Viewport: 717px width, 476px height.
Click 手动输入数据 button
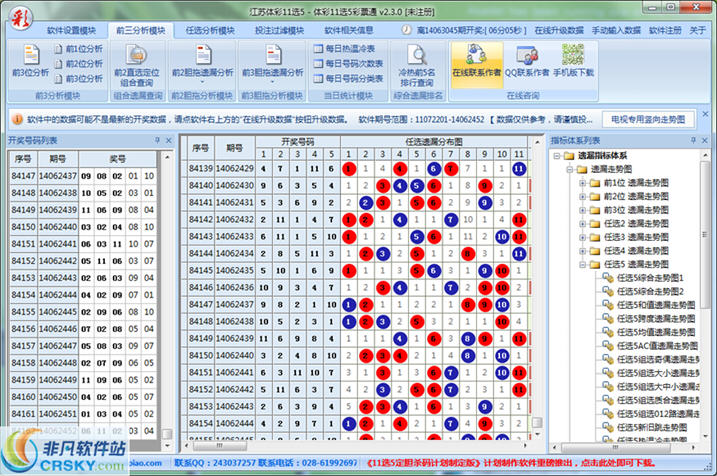point(616,30)
